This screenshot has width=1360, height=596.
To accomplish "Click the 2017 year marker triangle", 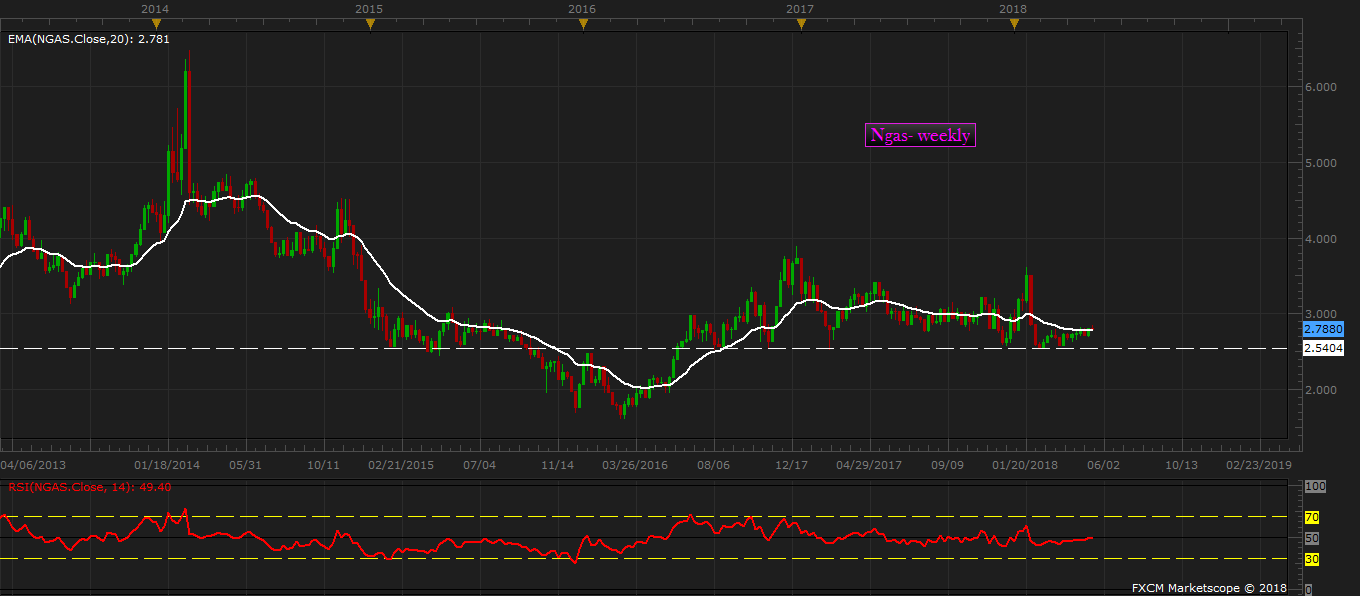I will click(x=800, y=24).
